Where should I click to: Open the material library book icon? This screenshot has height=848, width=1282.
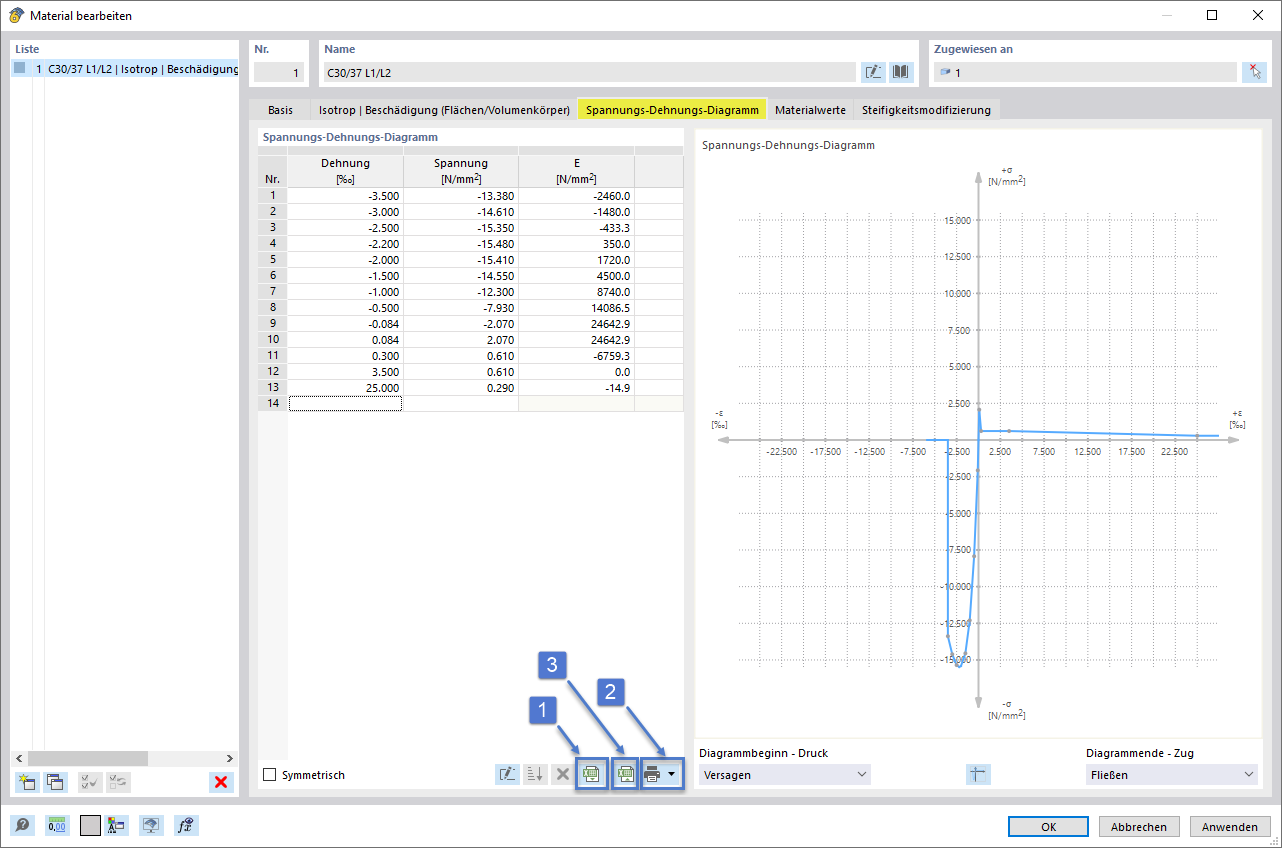(x=902, y=70)
